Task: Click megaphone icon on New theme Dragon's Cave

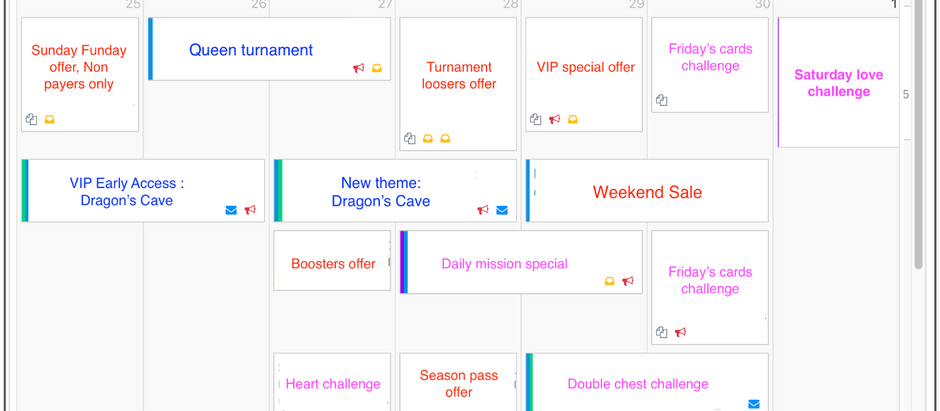Action: click(483, 210)
